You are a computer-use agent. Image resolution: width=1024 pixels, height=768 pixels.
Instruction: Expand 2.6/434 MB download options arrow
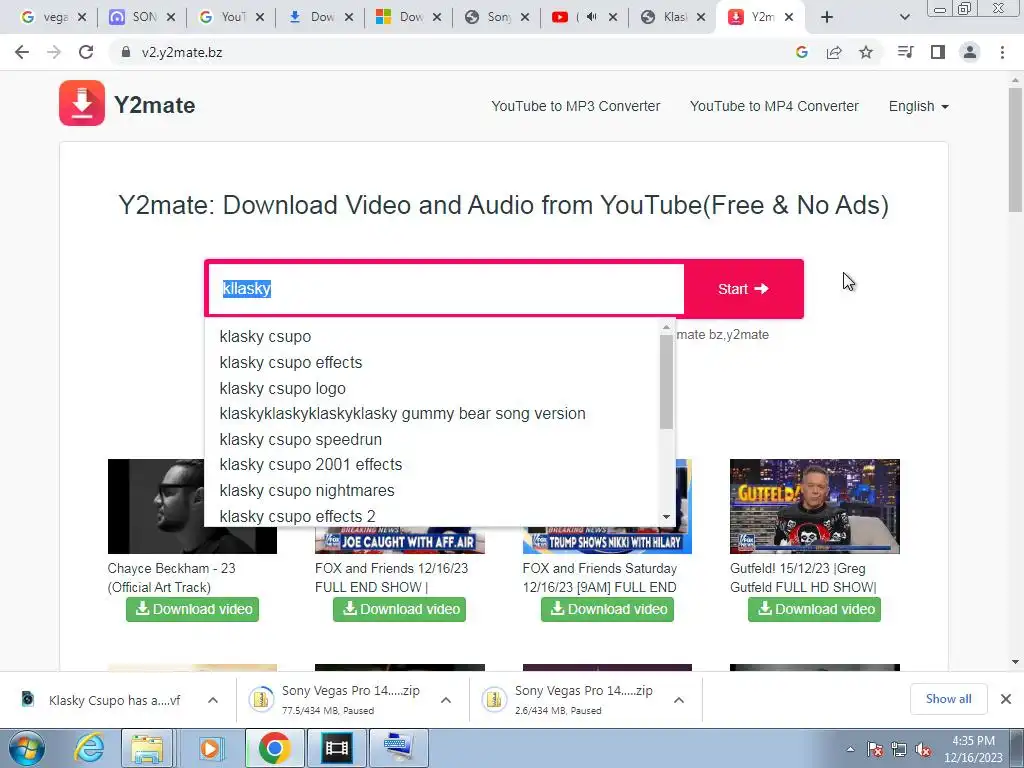pyautogui.click(x=679, y=700)
